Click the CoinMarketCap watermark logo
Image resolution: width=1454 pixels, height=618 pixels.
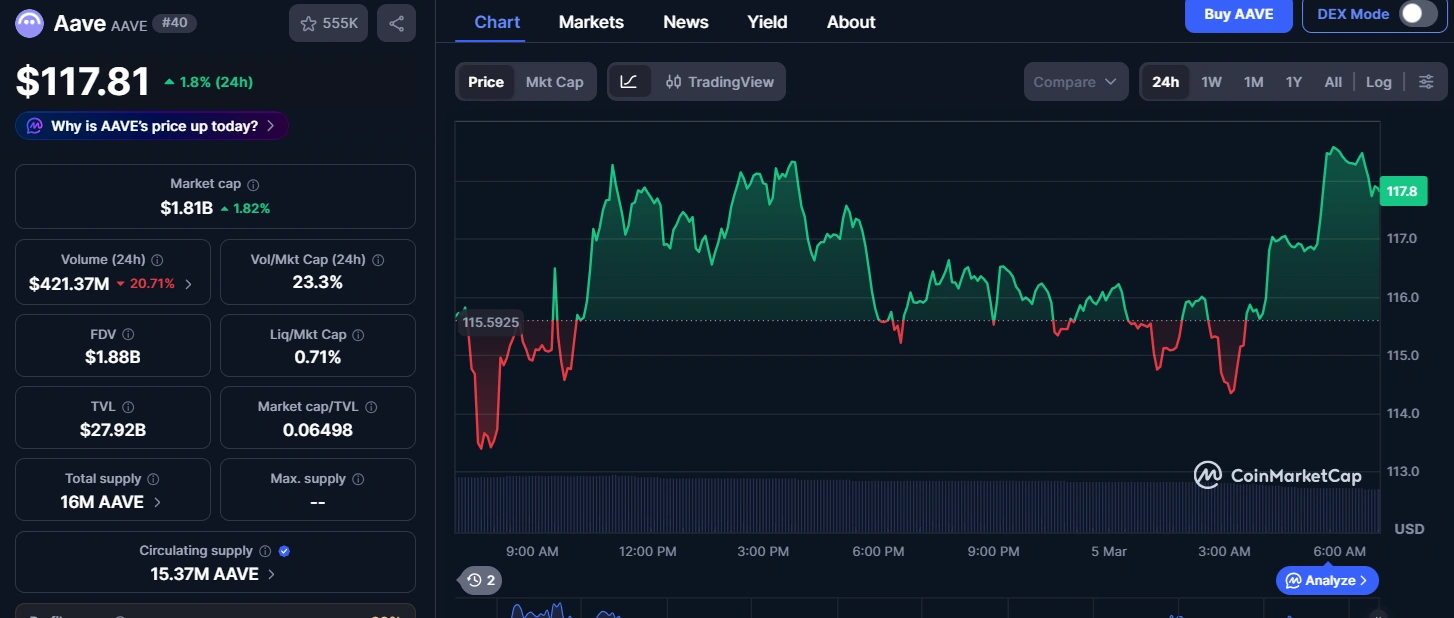pyautogui.click(x=1210, y=475)
